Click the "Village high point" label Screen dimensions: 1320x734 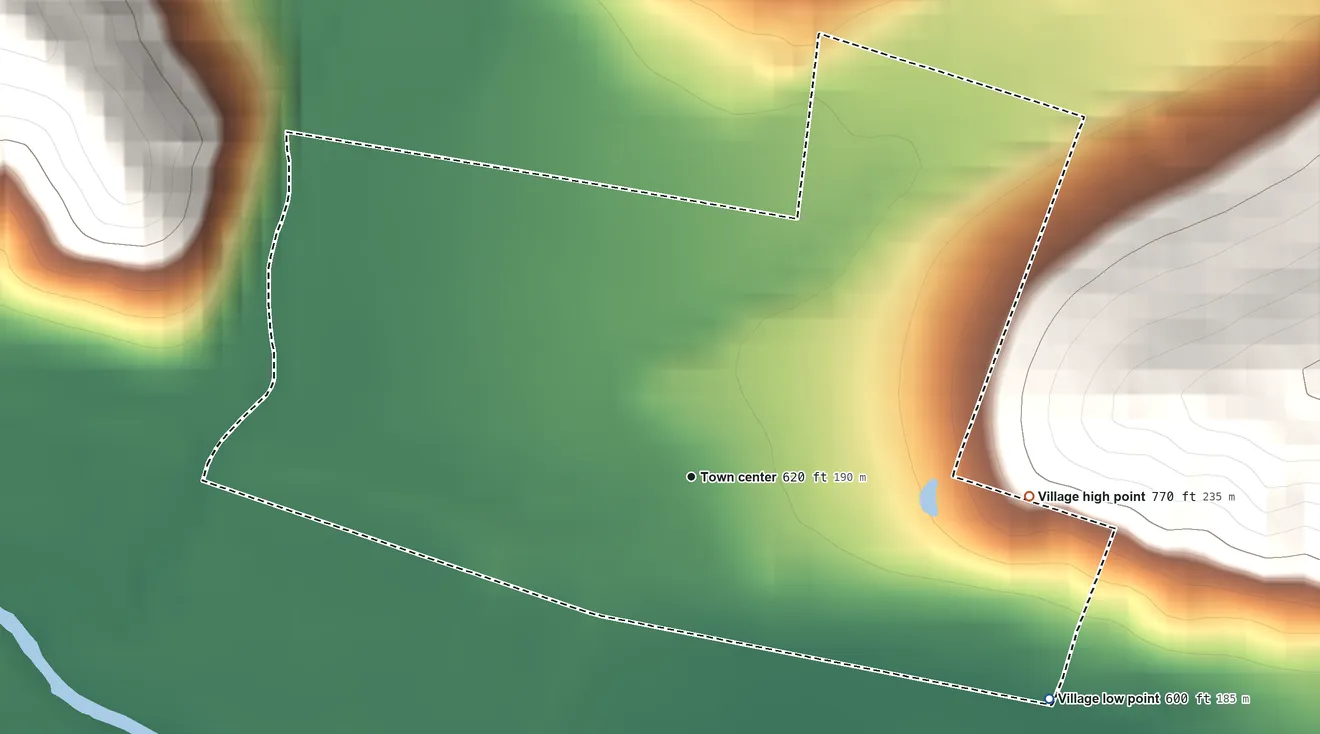tap(1091, 496)
